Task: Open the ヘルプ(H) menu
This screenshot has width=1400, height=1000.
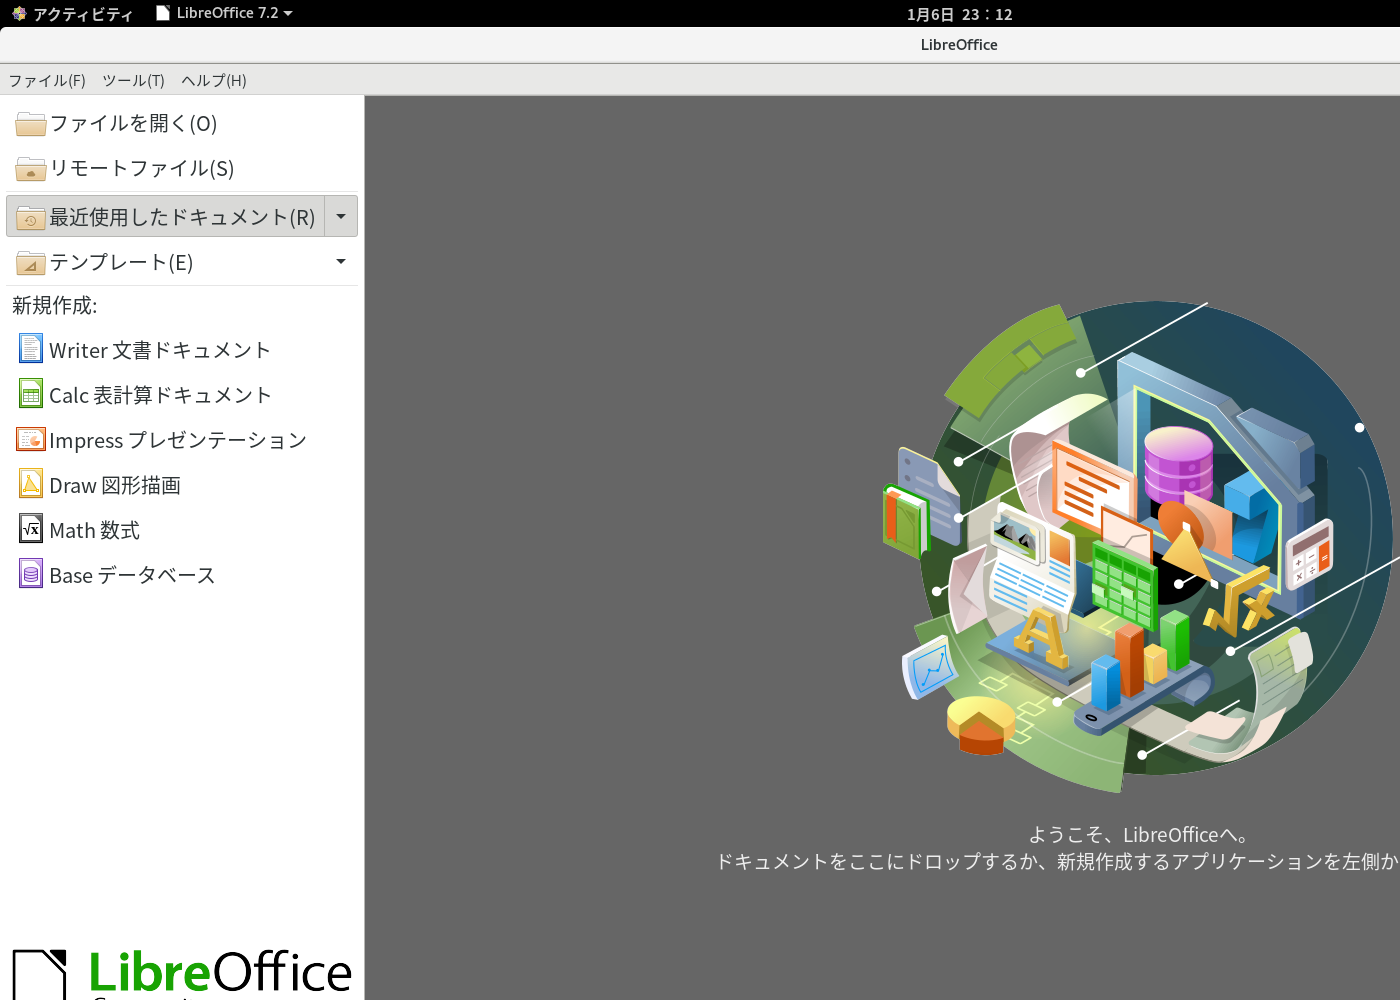Action: pyautogui.click(x=214, y=80)
